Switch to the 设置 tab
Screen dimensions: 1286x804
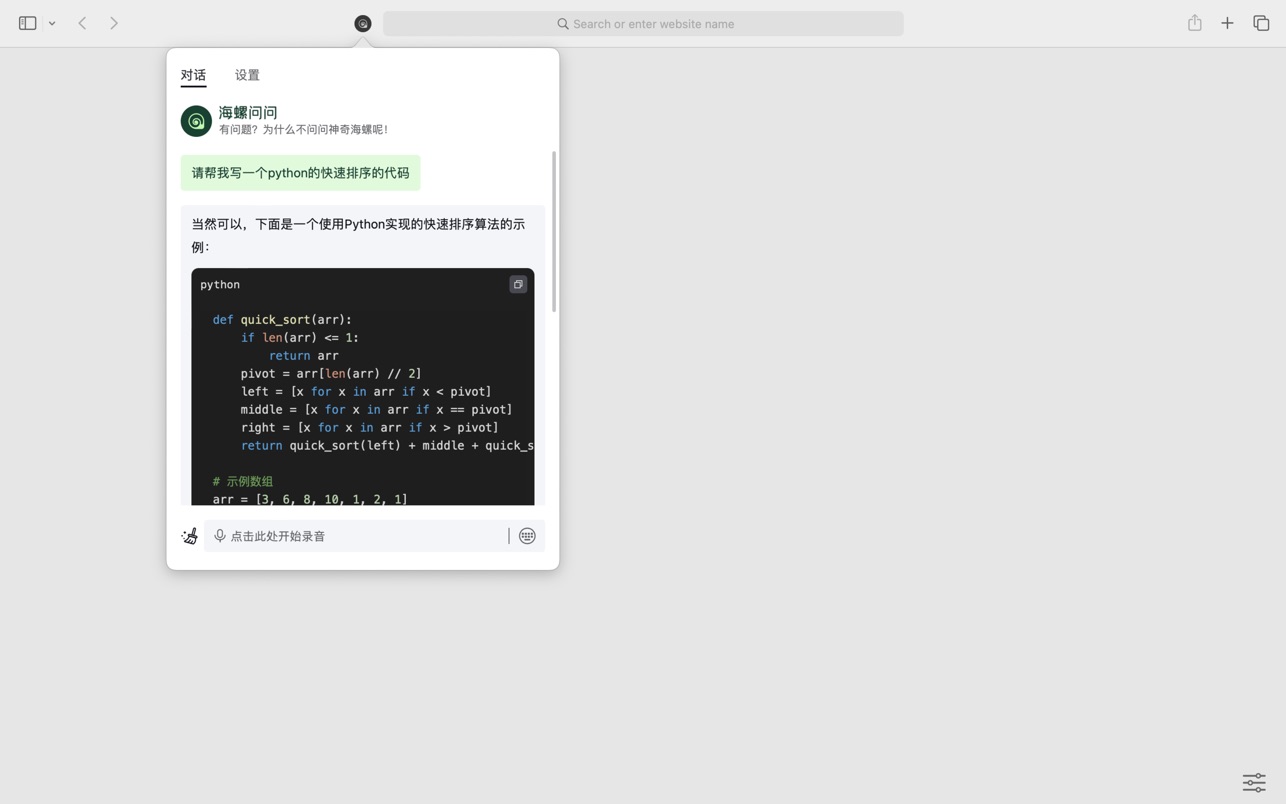[247, 75]
